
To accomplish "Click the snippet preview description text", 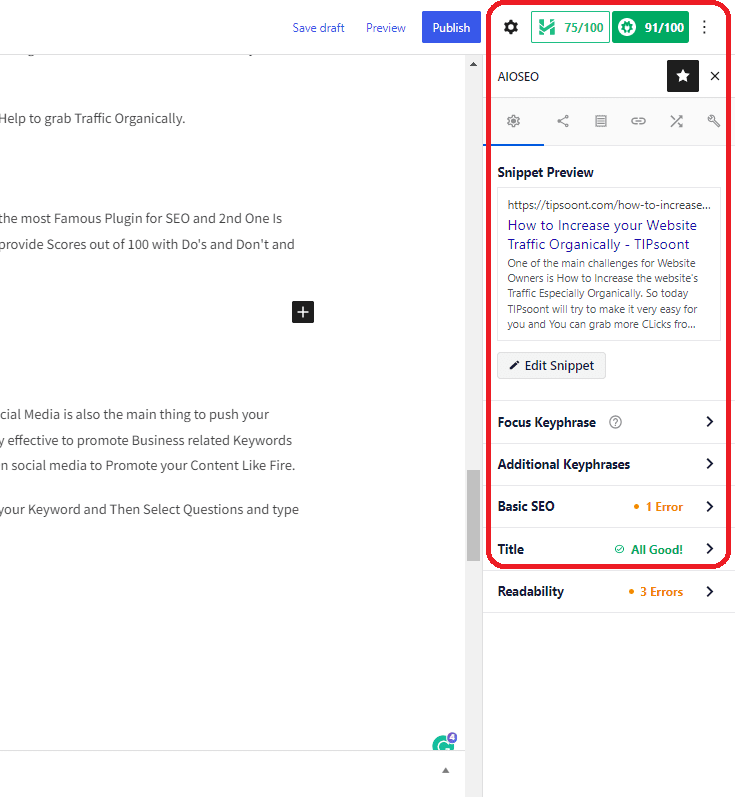I will [602, 294].
